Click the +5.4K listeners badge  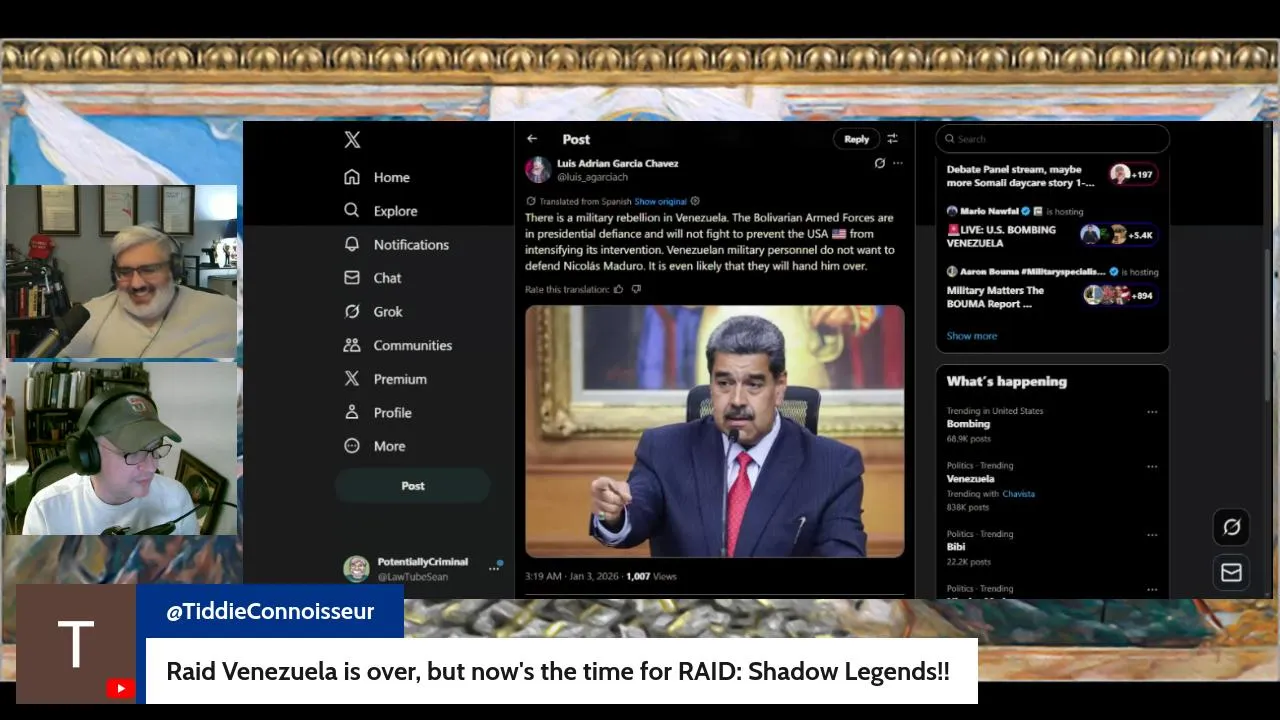coord(1118,235)
